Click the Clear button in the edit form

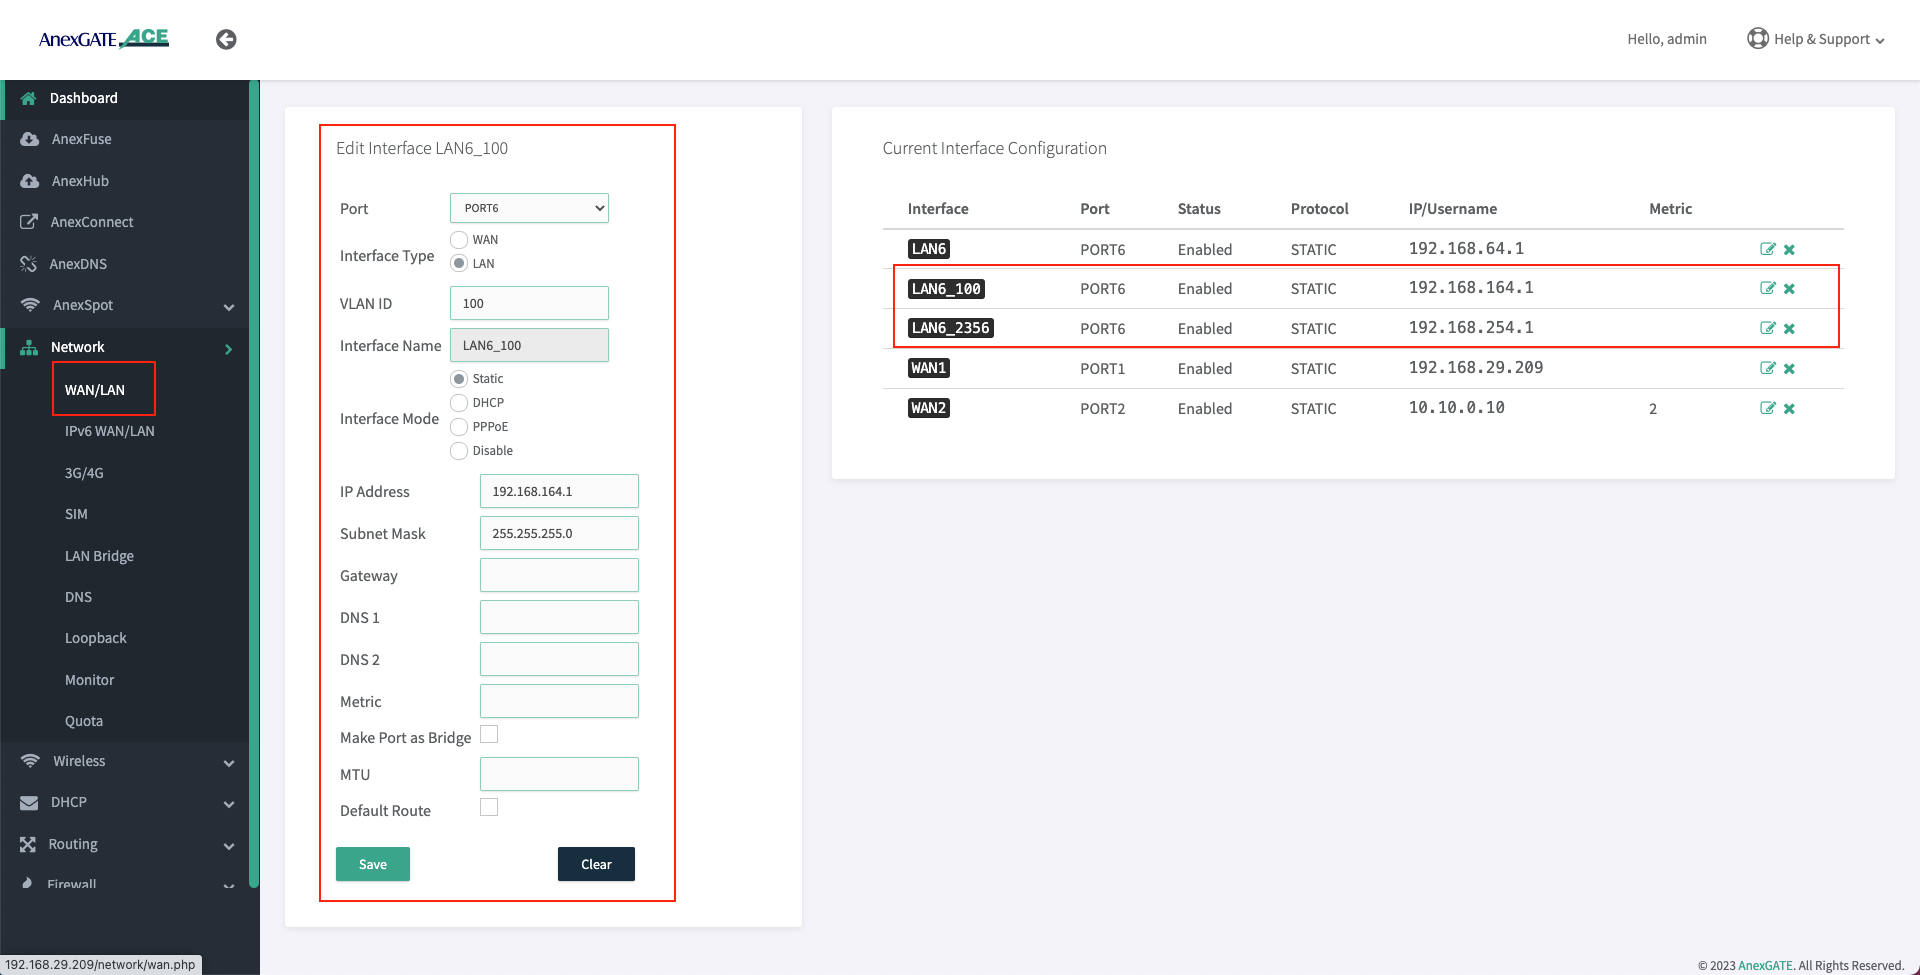(x=596, y=863)
